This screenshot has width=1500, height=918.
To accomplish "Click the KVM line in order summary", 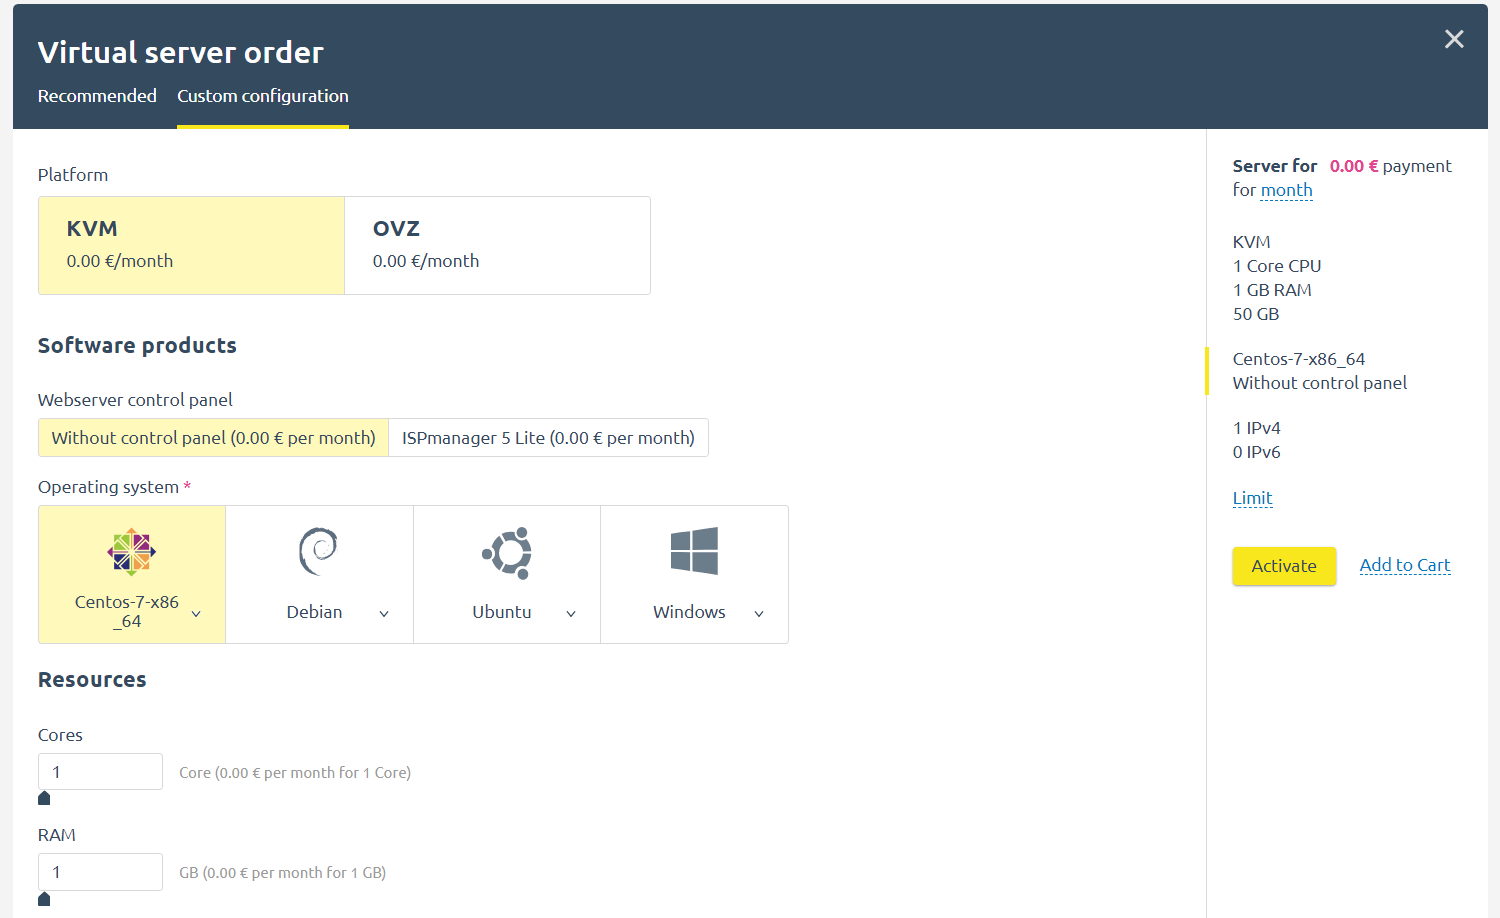I will tap(1252, 242).
